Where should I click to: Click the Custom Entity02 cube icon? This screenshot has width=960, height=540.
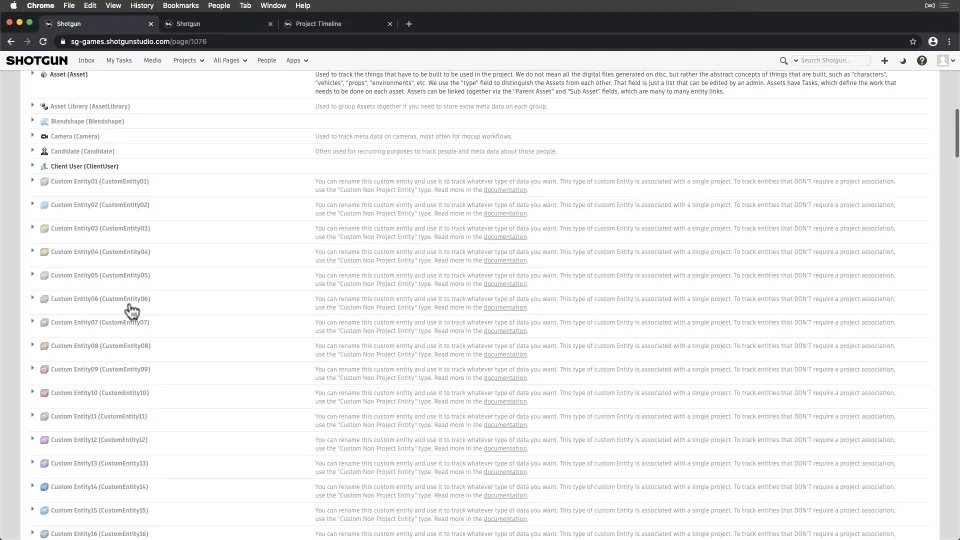tap(44, 205)
